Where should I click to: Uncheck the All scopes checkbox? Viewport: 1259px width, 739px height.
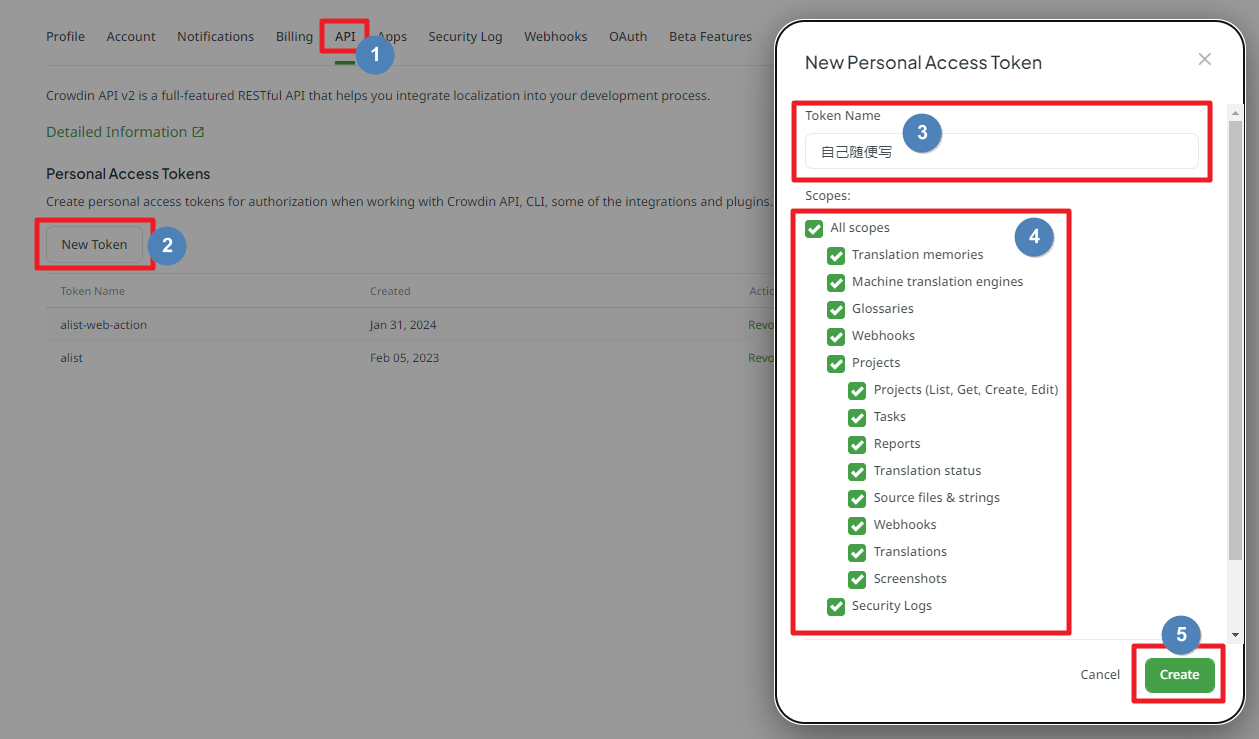click(x=814, y=228)
